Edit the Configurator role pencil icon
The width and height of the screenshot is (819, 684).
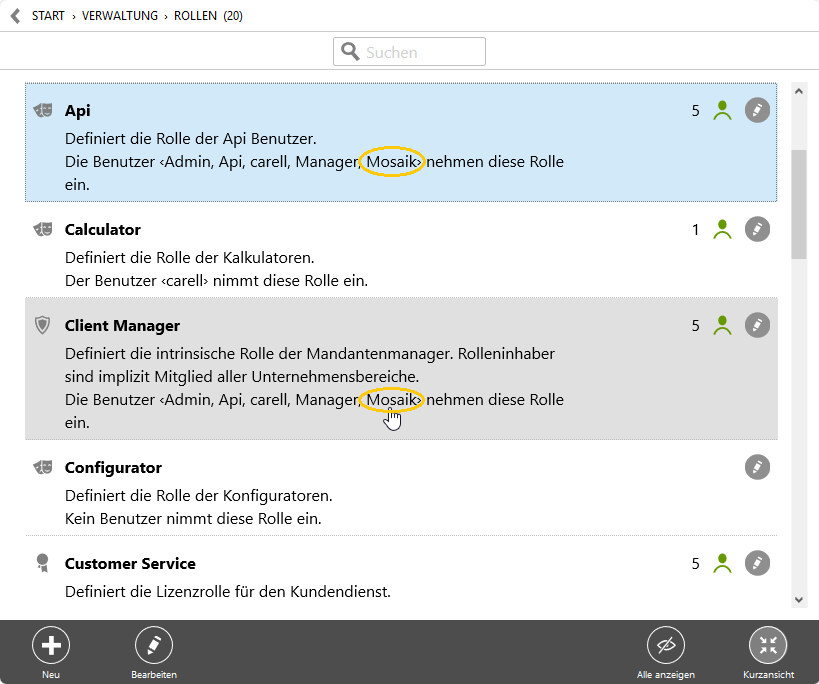(x=758, y=467)
